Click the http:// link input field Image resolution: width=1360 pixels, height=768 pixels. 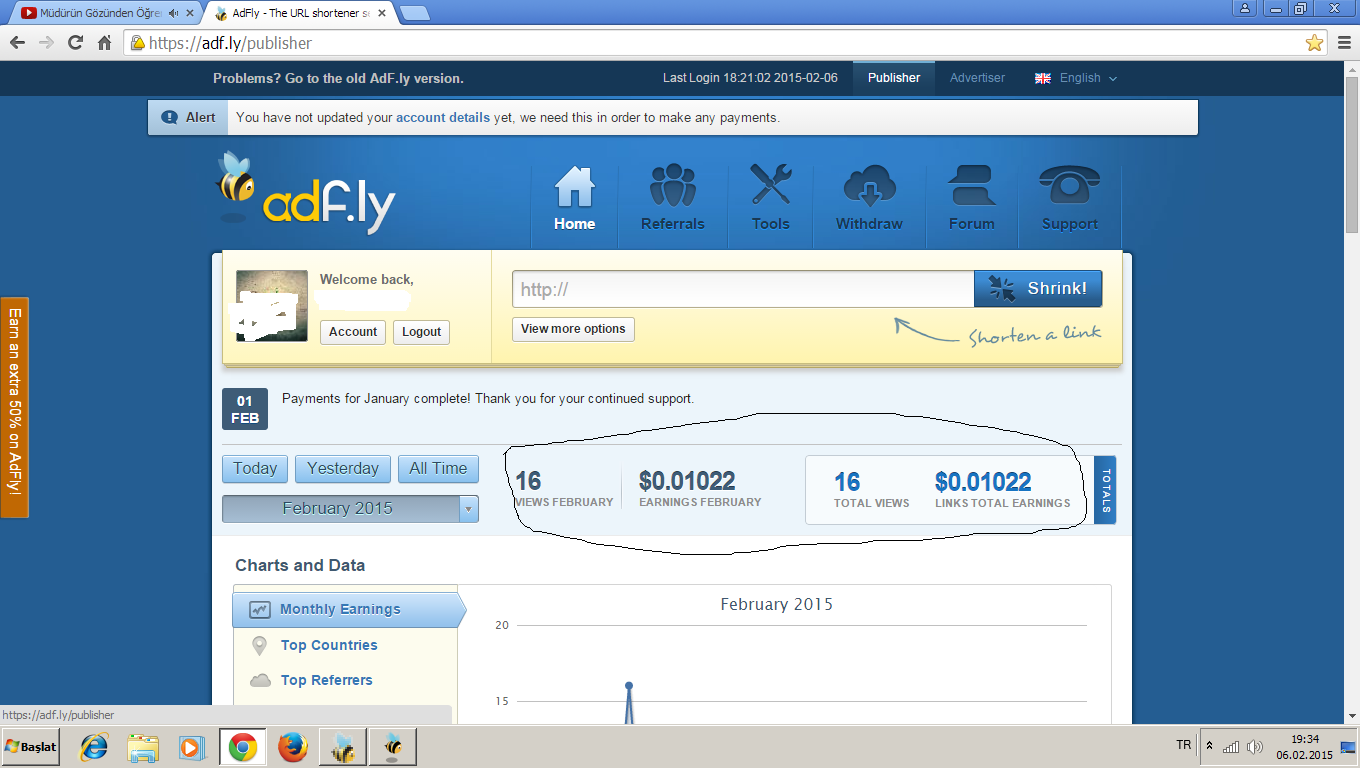(743, 289)
